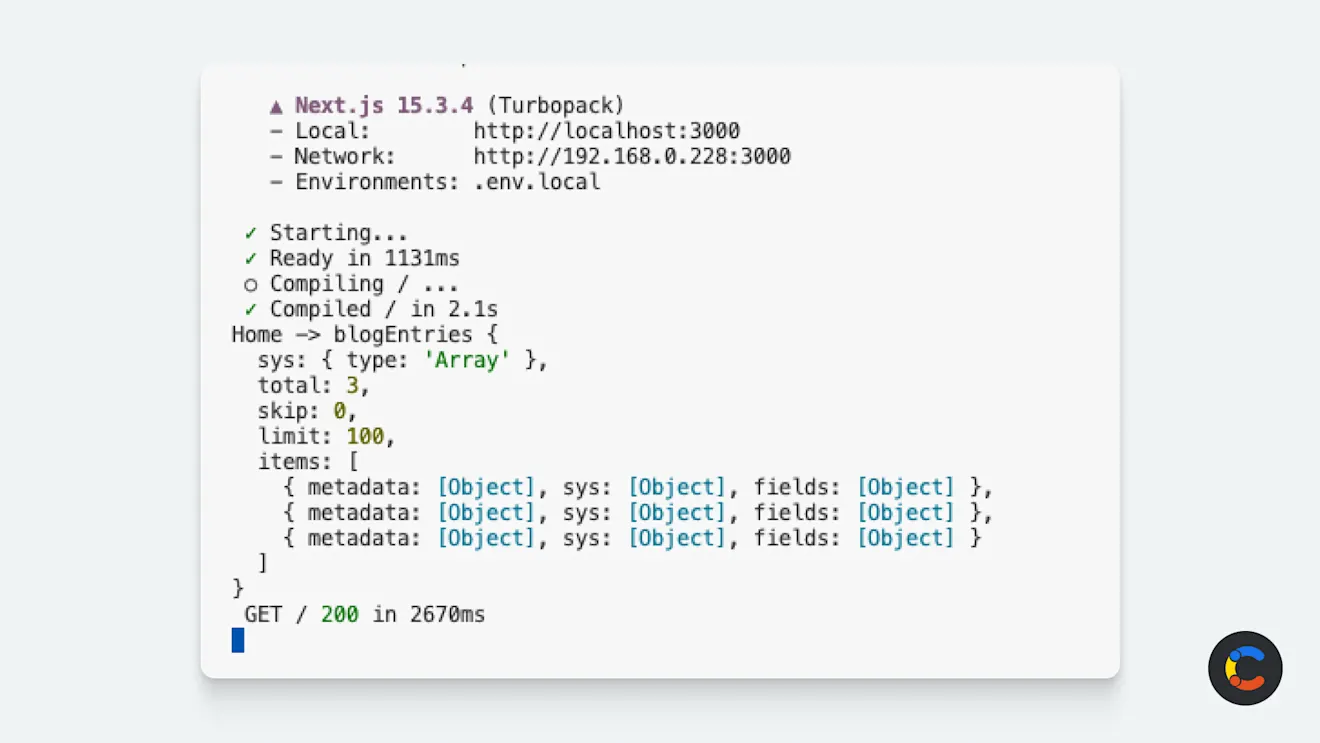Click the "items: [" line

click(x=308, y=462)
